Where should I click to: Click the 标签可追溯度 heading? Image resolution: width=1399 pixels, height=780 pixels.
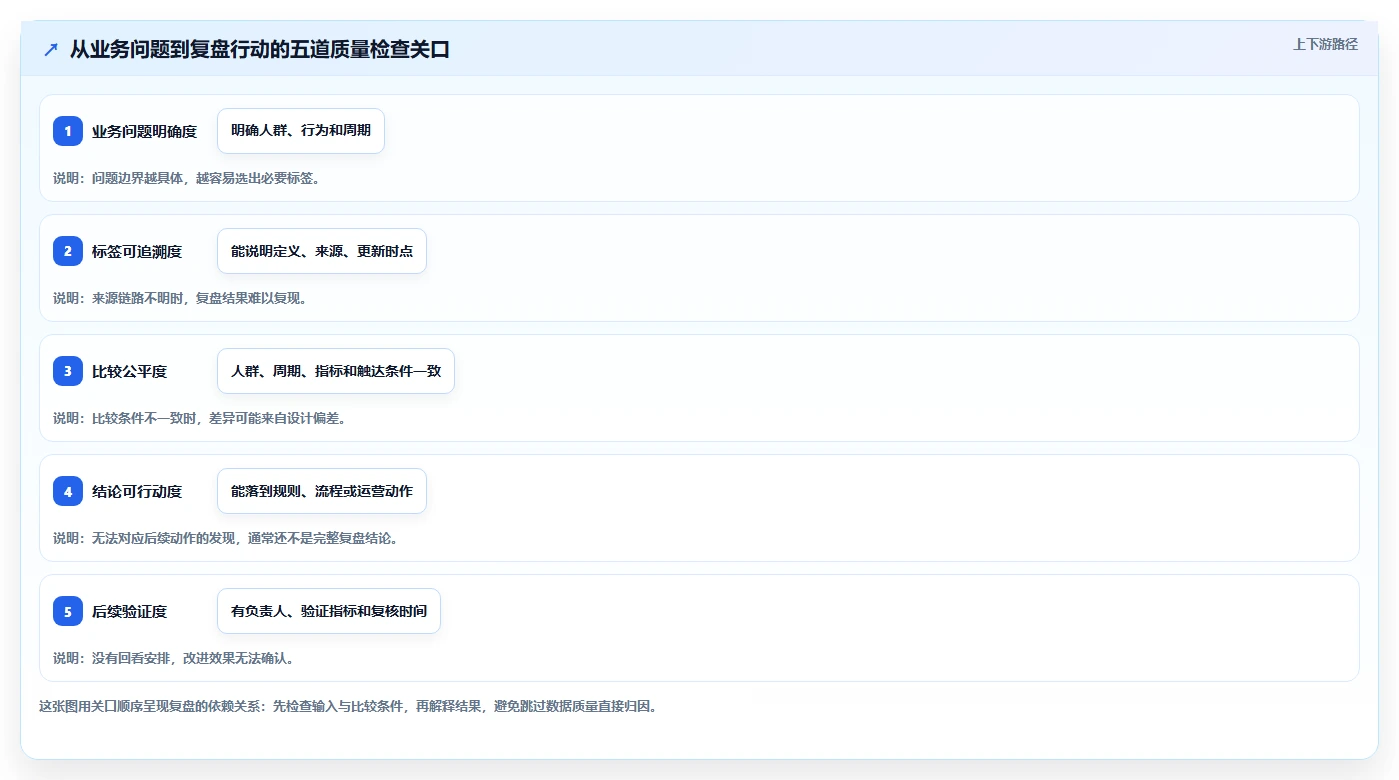pyautogui.click(x=137, y=251)
